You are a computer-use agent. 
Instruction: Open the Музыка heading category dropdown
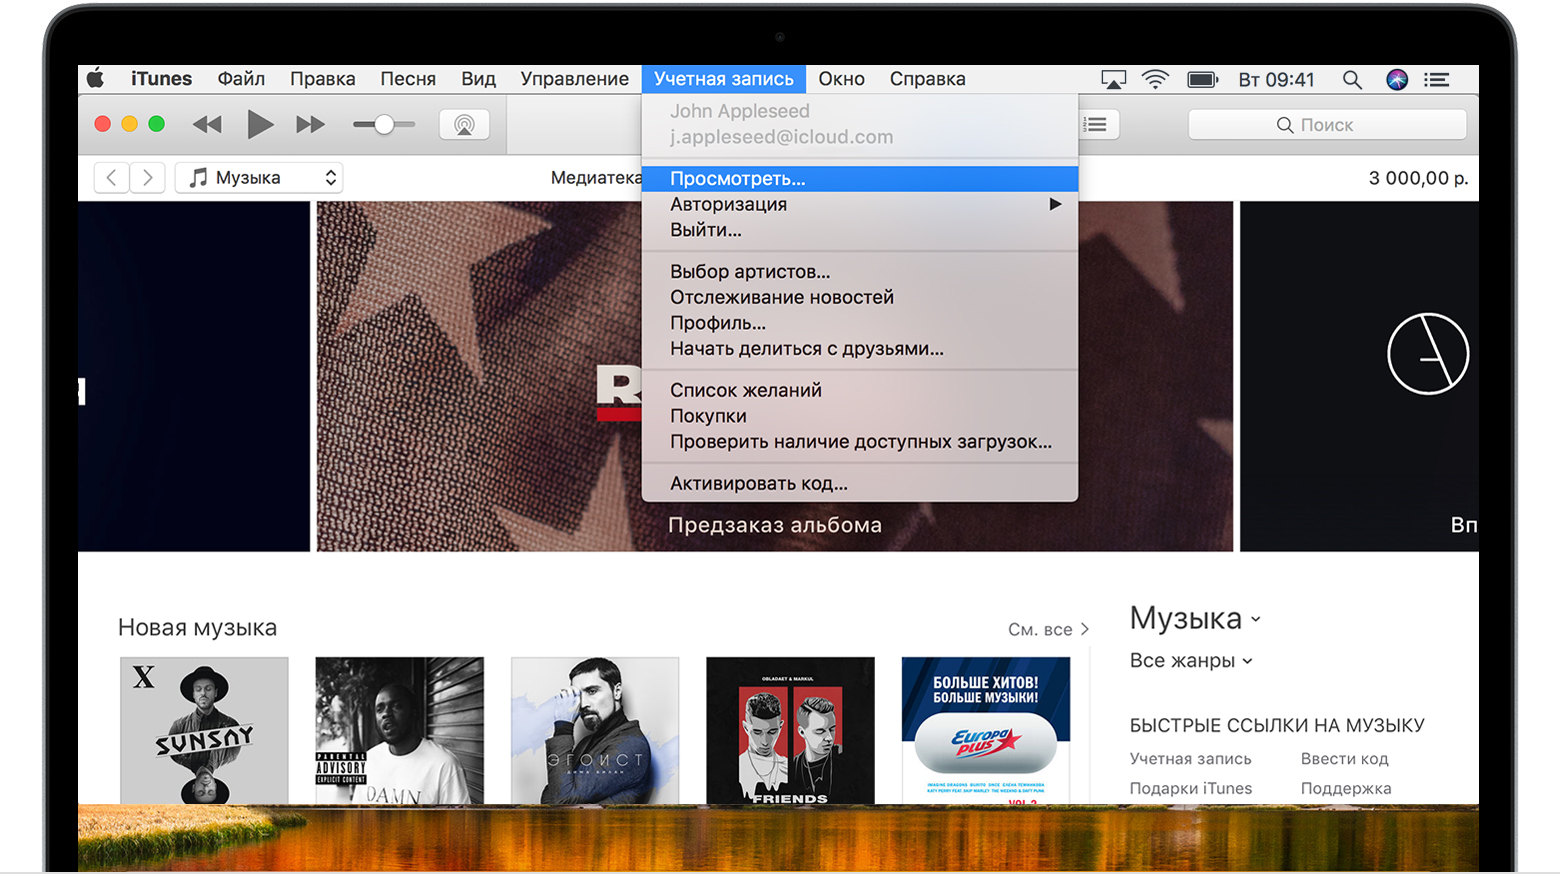pos(1195,619)
